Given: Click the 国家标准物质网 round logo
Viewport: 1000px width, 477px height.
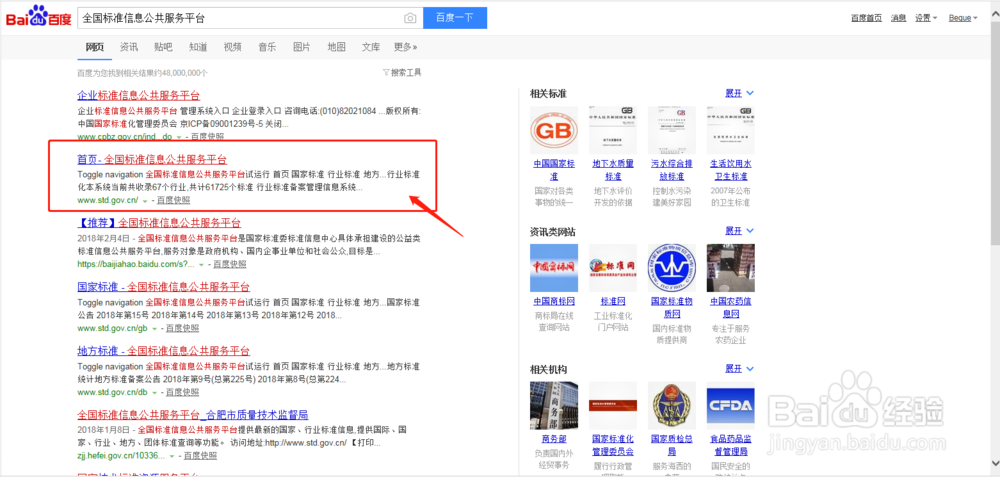Looking at the screenshot, I should (x=672, y=268).
